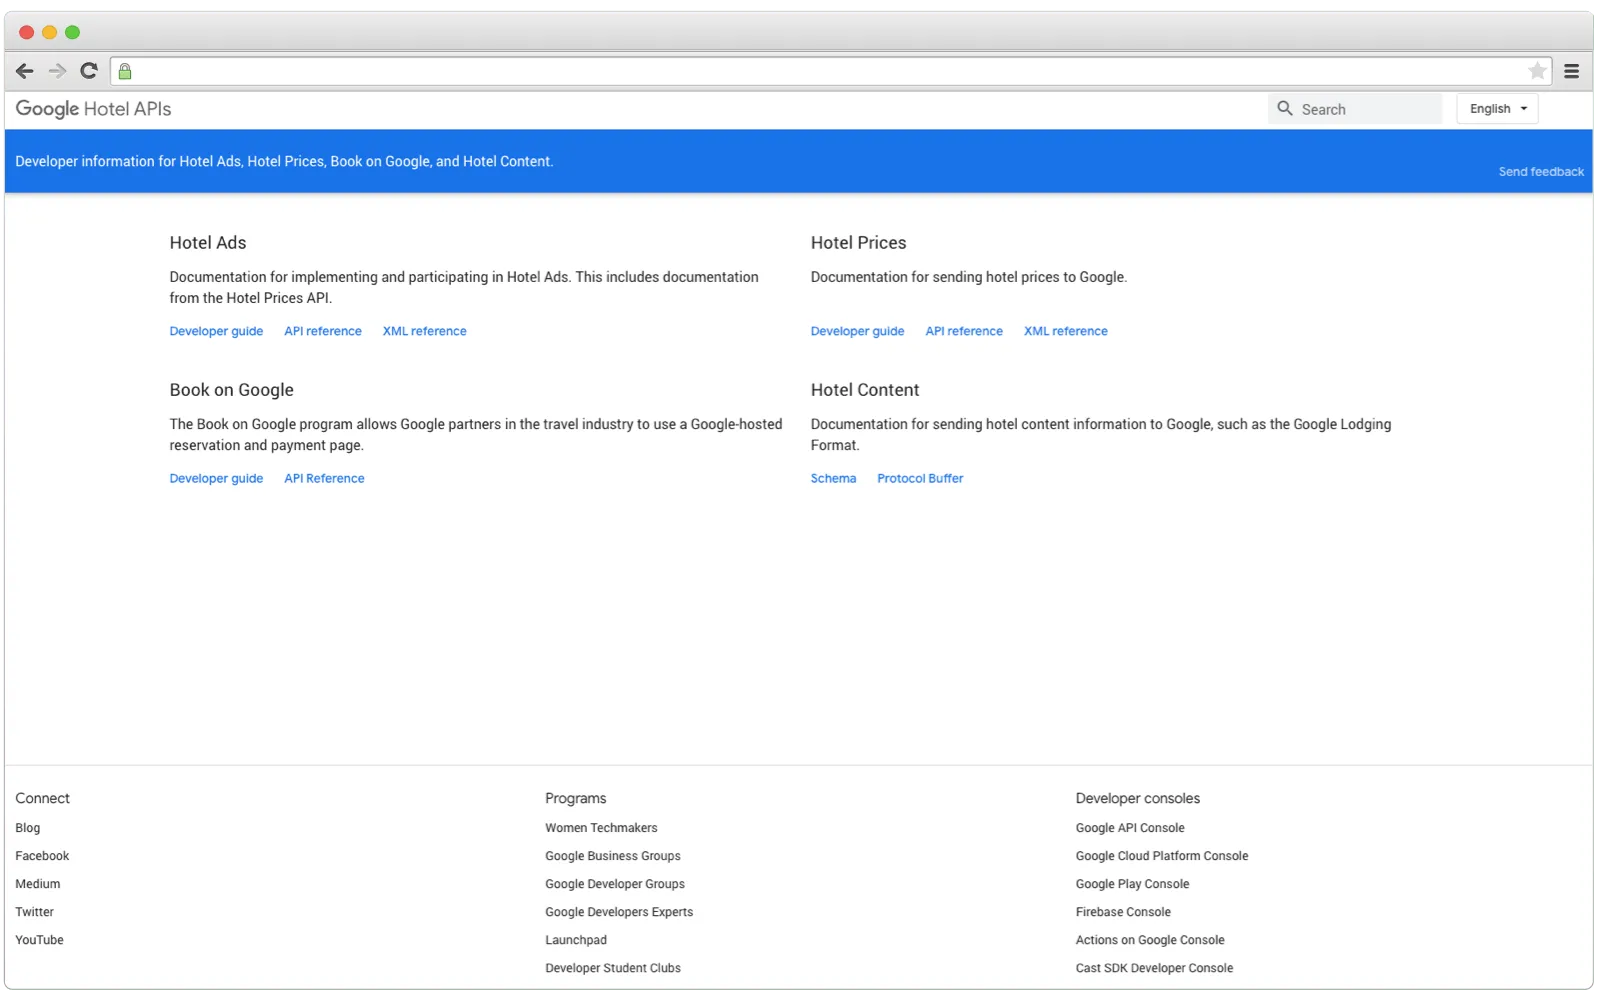The image size is (1600, 1000).
Task: Open Firebase Console link
Action: (x=1123, y=912)
